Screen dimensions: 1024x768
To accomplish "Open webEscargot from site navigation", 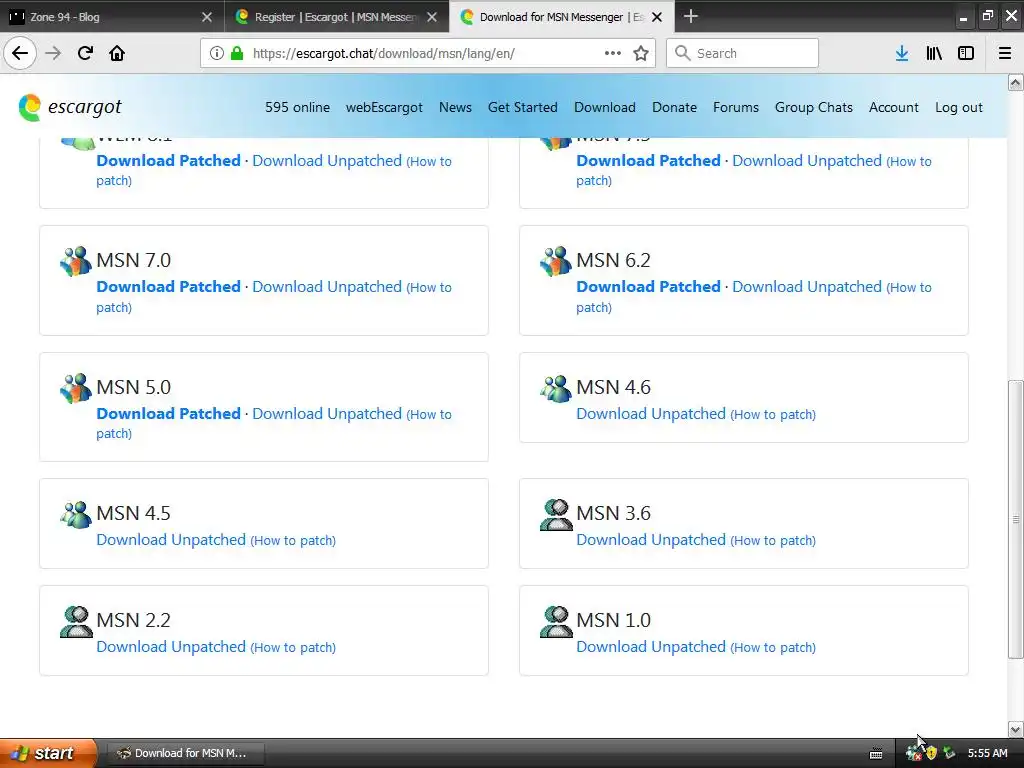I will (x=384, y=107).
